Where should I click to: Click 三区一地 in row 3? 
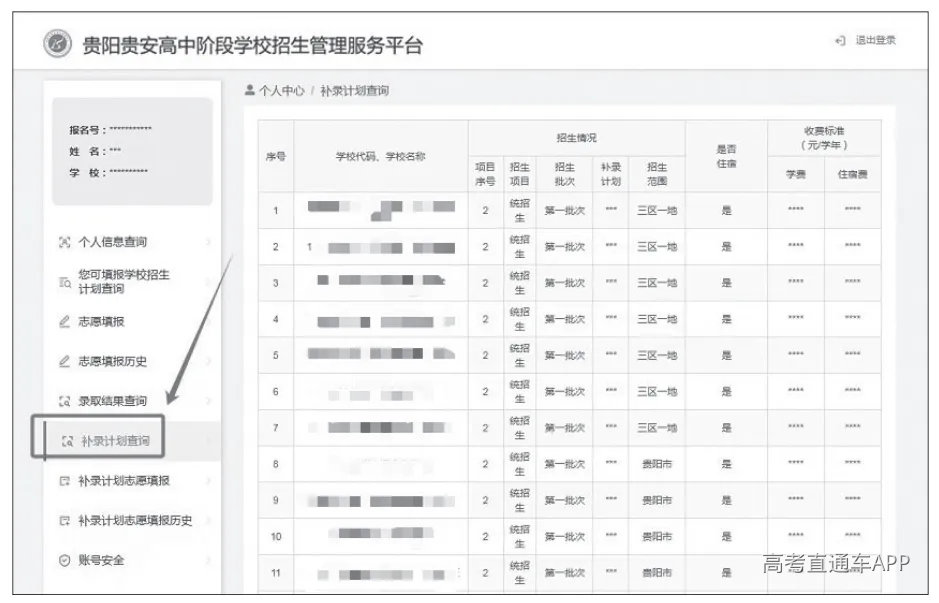tap(656, 283)
